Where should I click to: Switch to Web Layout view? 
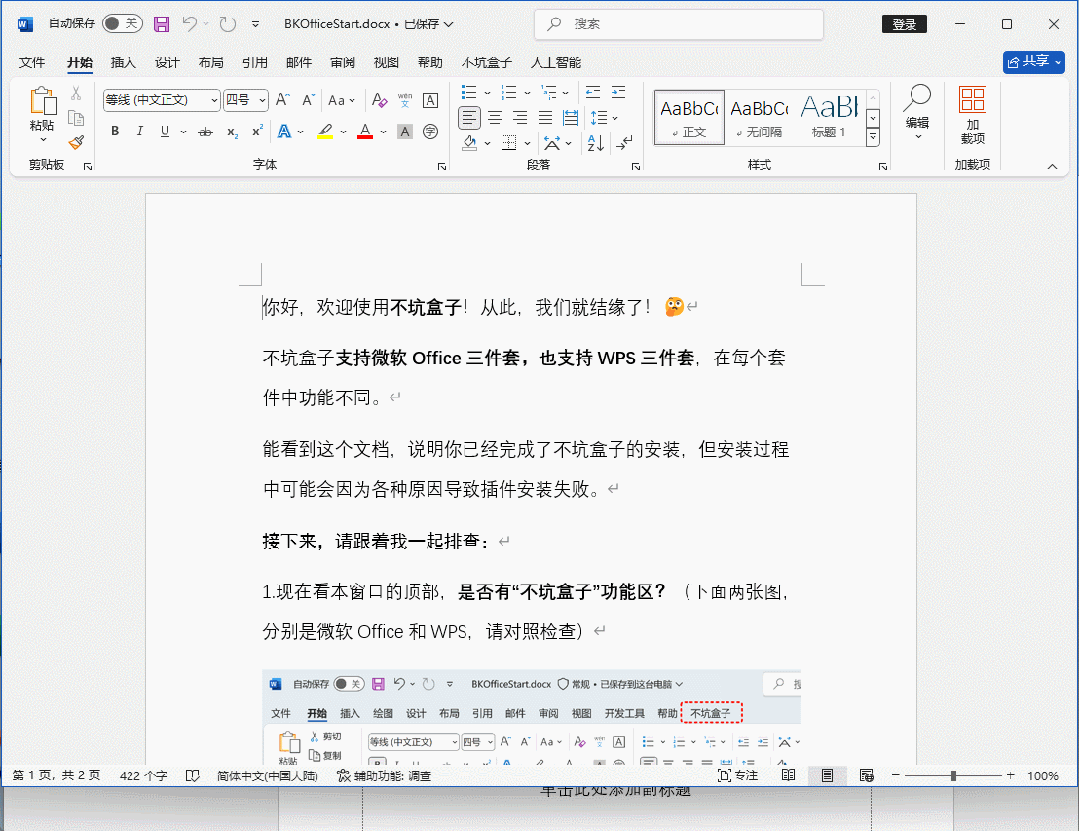coord(866,775)
